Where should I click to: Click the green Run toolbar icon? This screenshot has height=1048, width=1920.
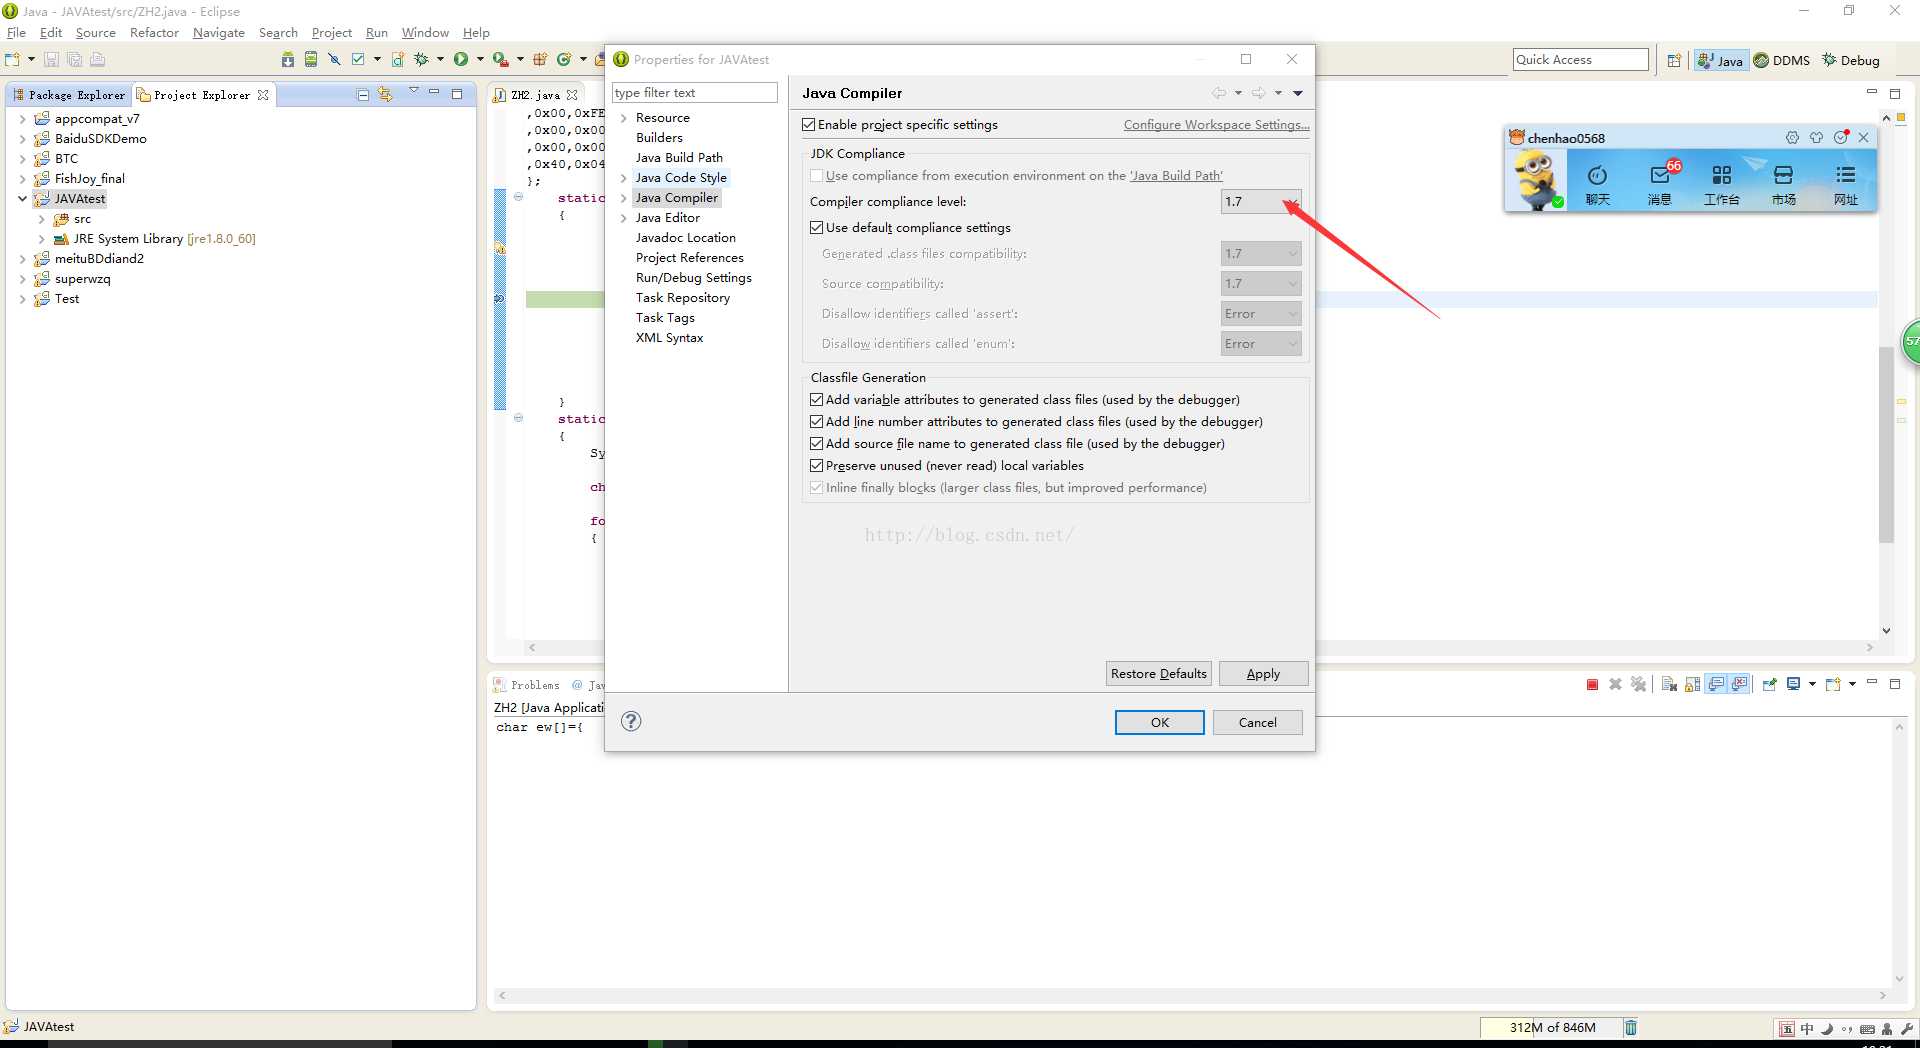pos(461,60)
